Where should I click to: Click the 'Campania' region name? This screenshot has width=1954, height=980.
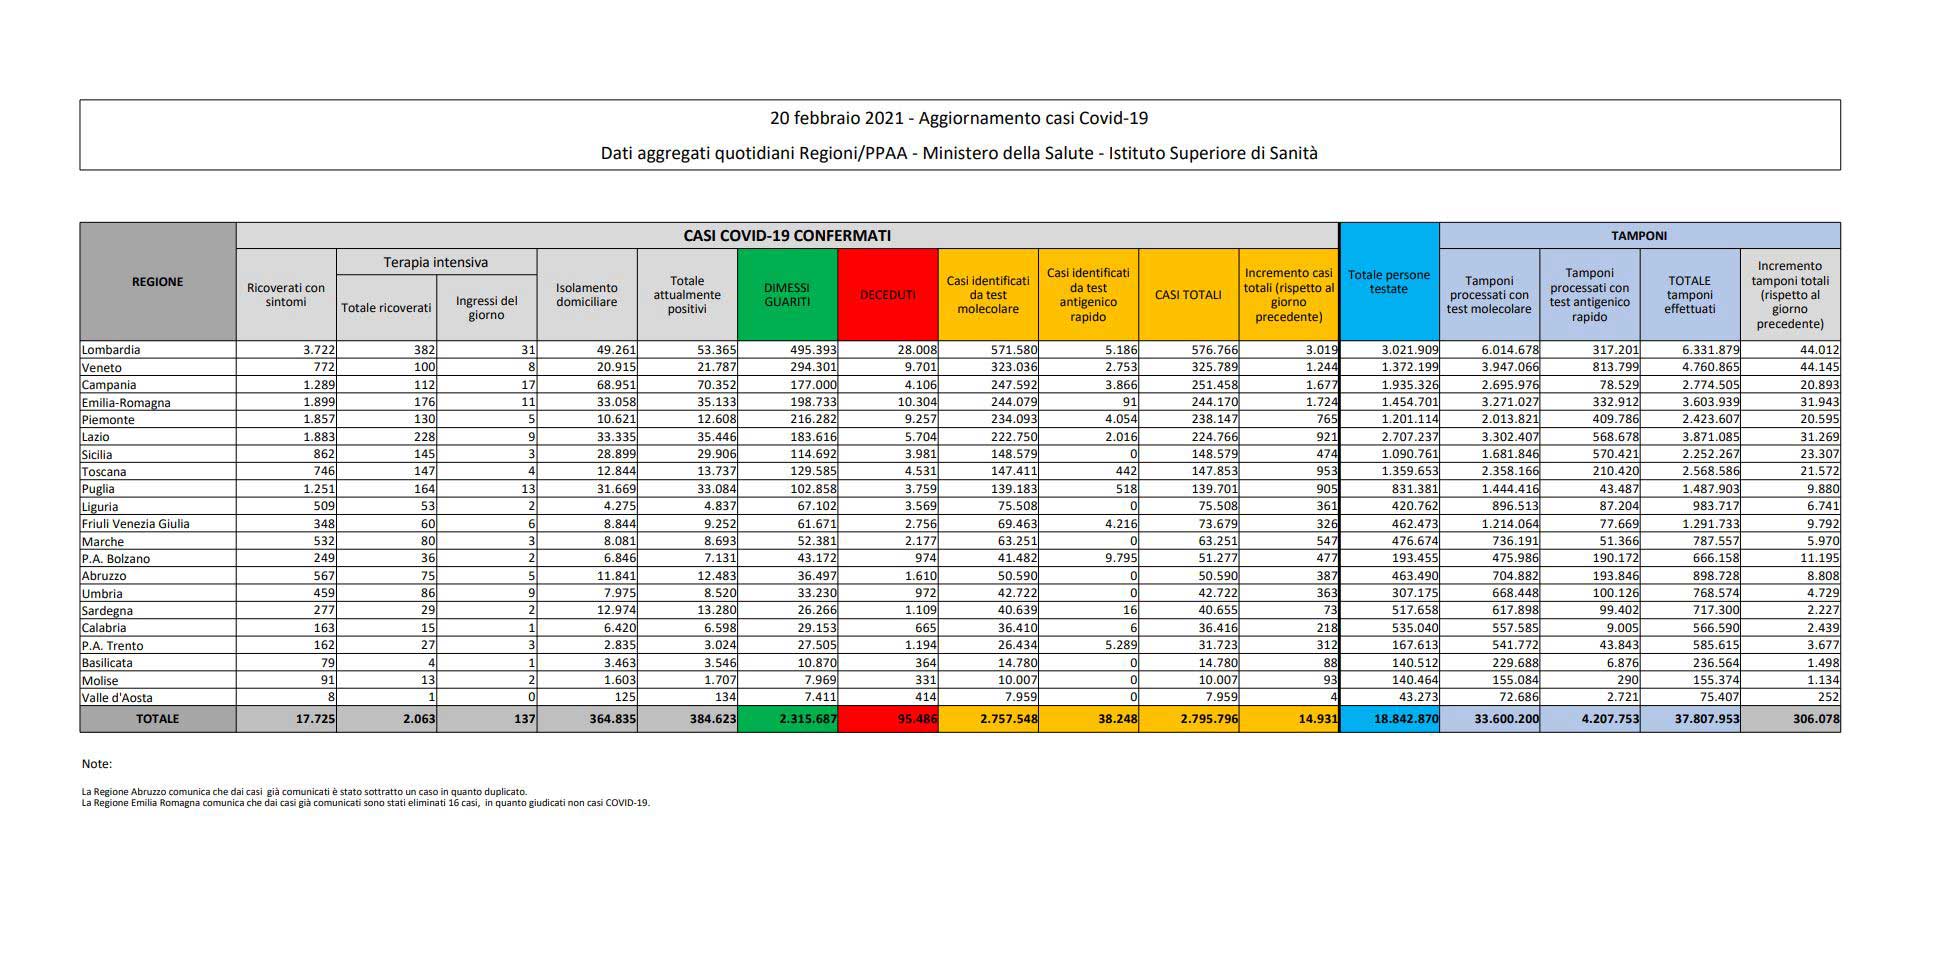(109, 385)
